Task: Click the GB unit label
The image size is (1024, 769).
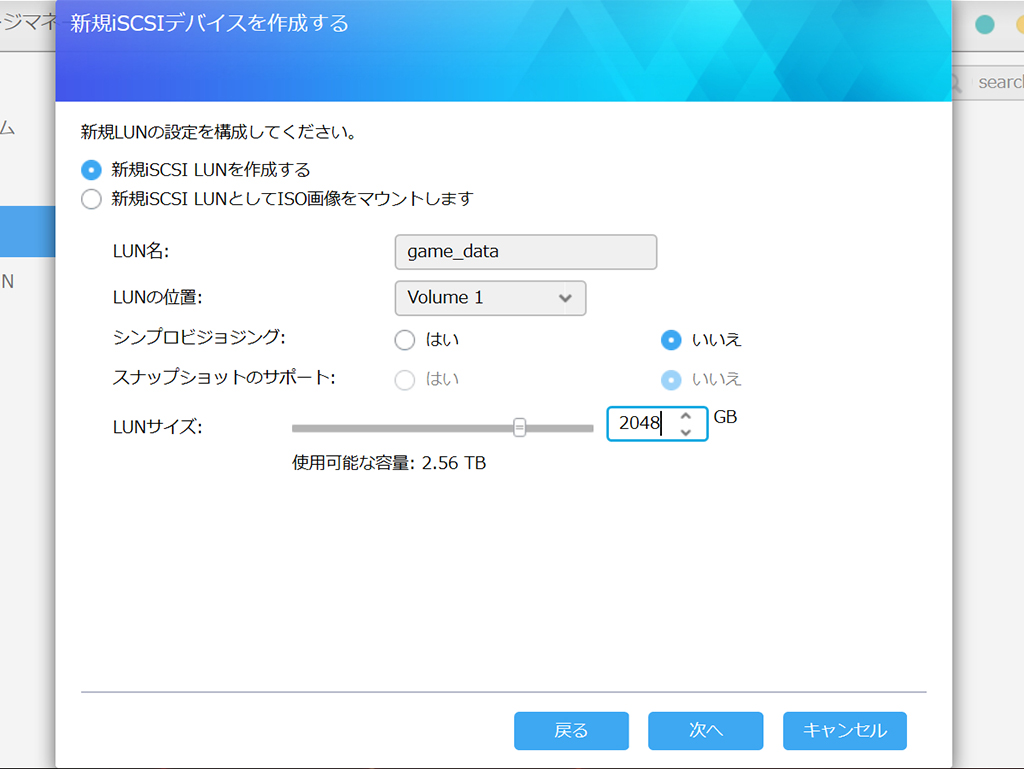Action: point(725,416)
